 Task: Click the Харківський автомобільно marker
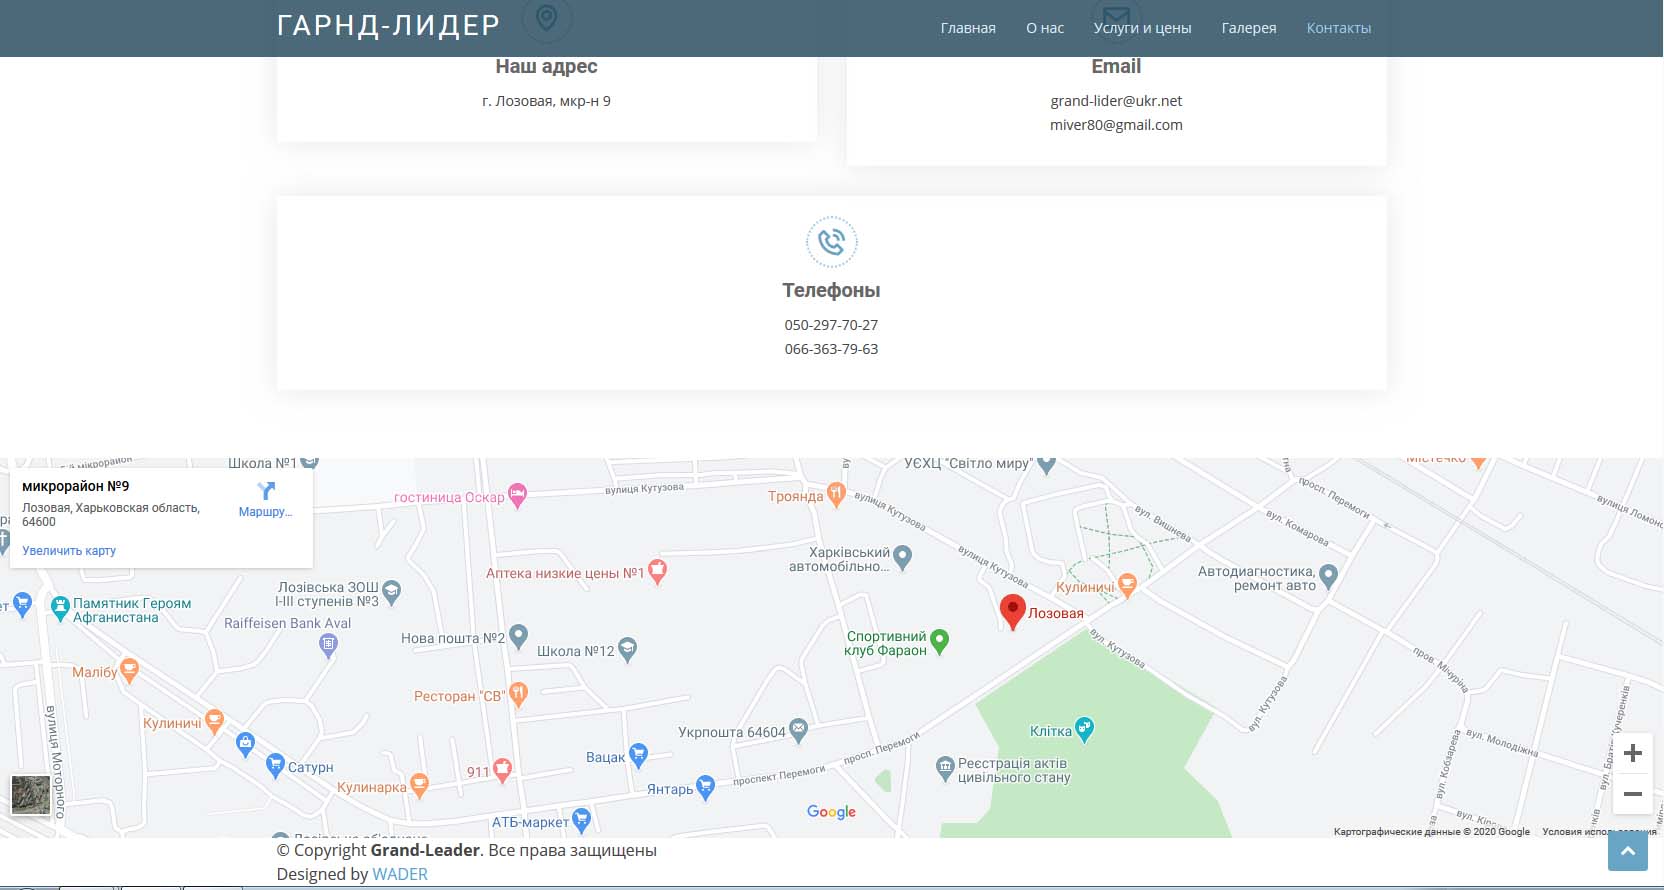click(902, 557)
